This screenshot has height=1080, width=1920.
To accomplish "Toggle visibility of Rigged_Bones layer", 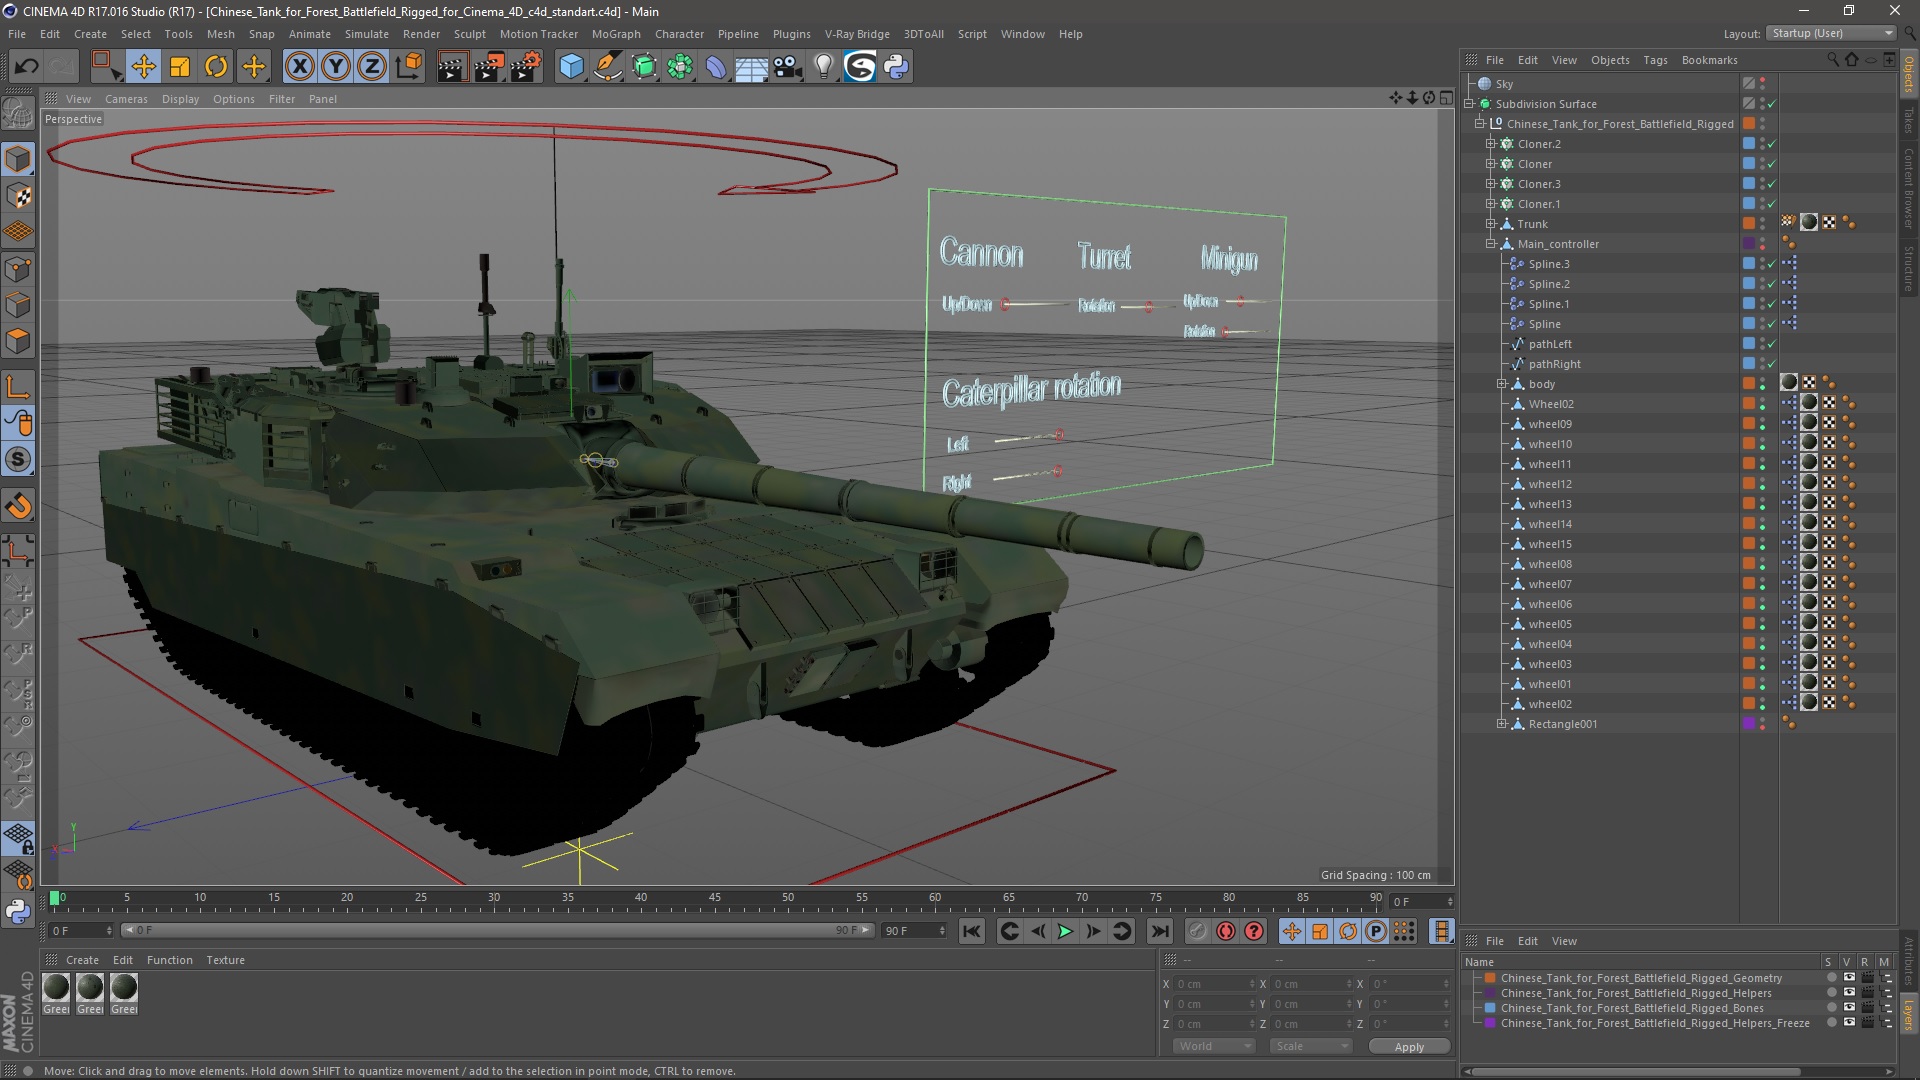I will (1848, 1008).
